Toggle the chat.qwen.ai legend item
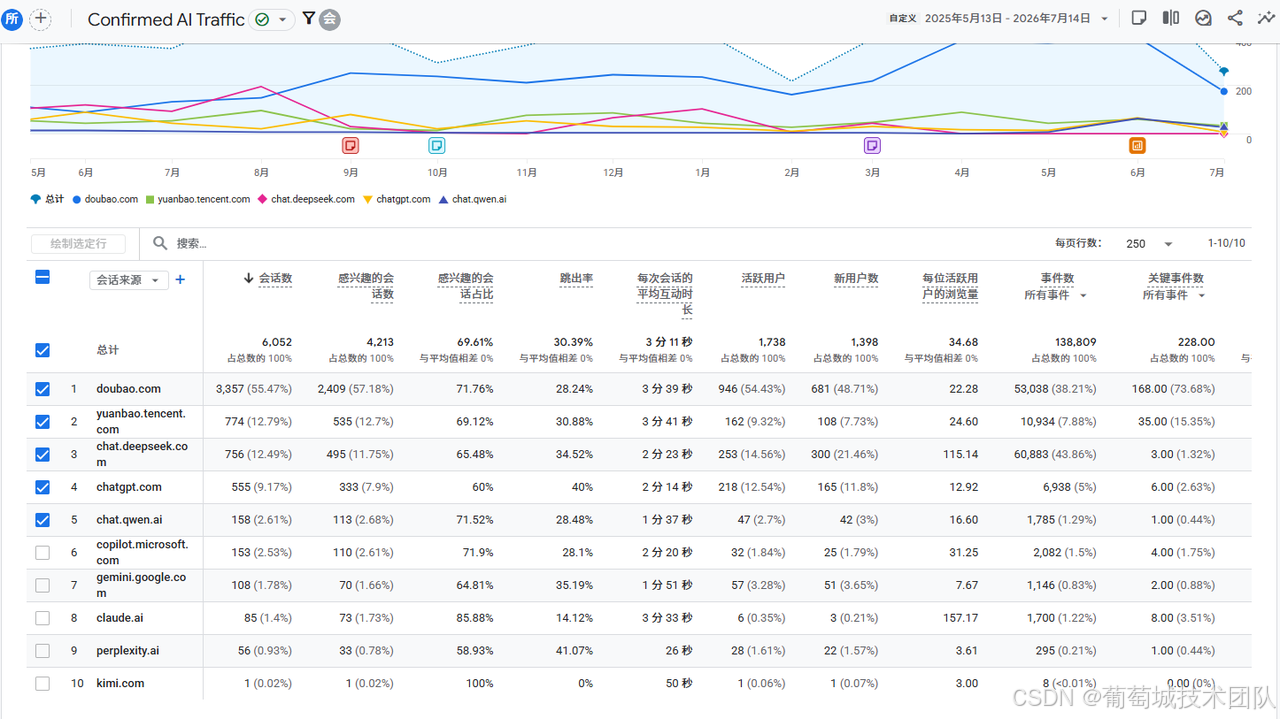The height and width of the screenshot is (719, 1280). (x=472, y=199)
